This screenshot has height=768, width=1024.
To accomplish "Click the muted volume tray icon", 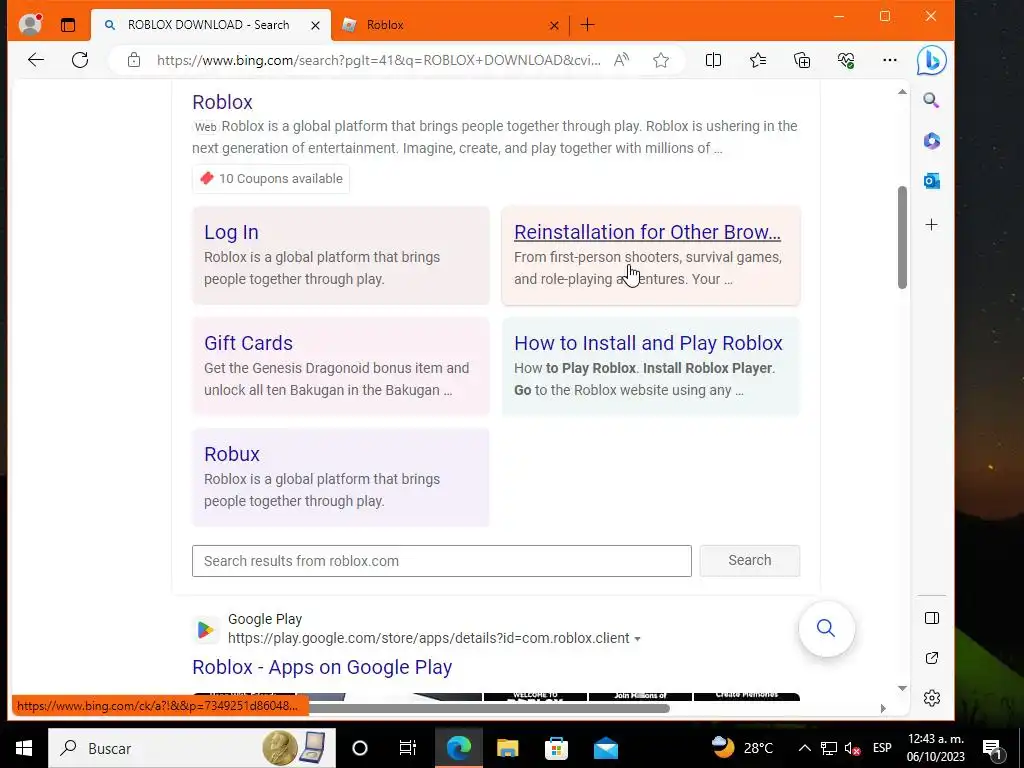I will [852, 748].
